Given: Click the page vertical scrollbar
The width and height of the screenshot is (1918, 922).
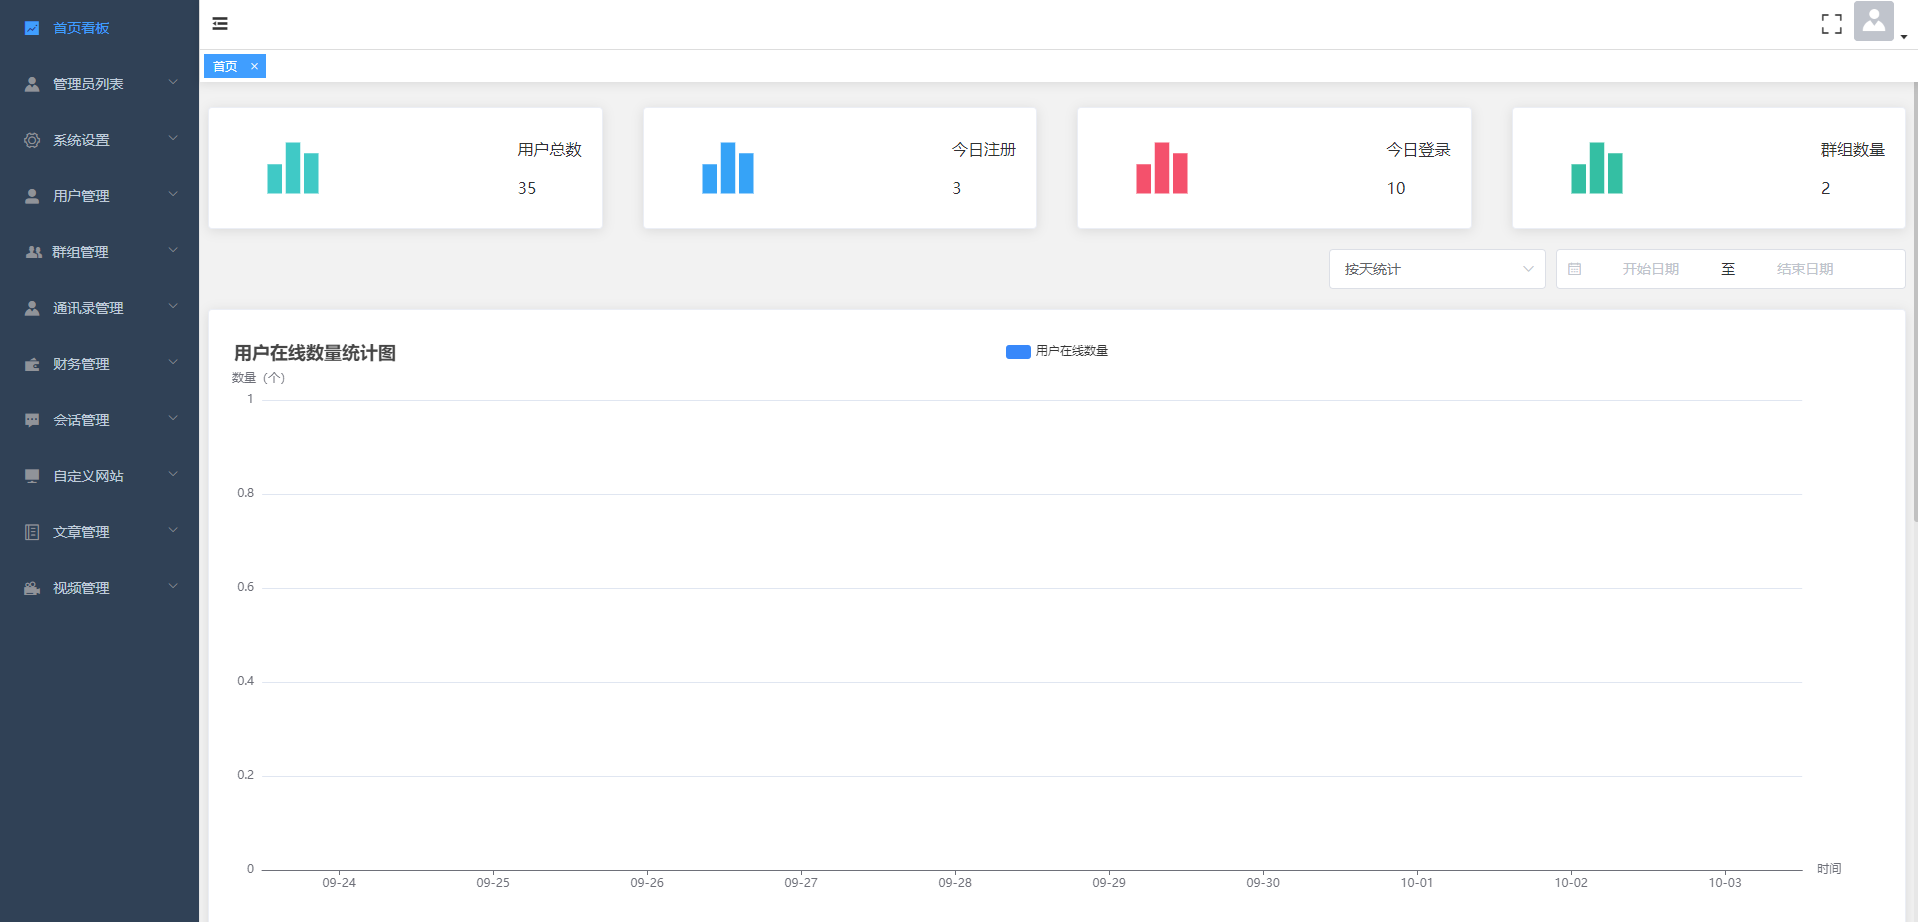Looking at the screenshot, I should [1914, 300].
